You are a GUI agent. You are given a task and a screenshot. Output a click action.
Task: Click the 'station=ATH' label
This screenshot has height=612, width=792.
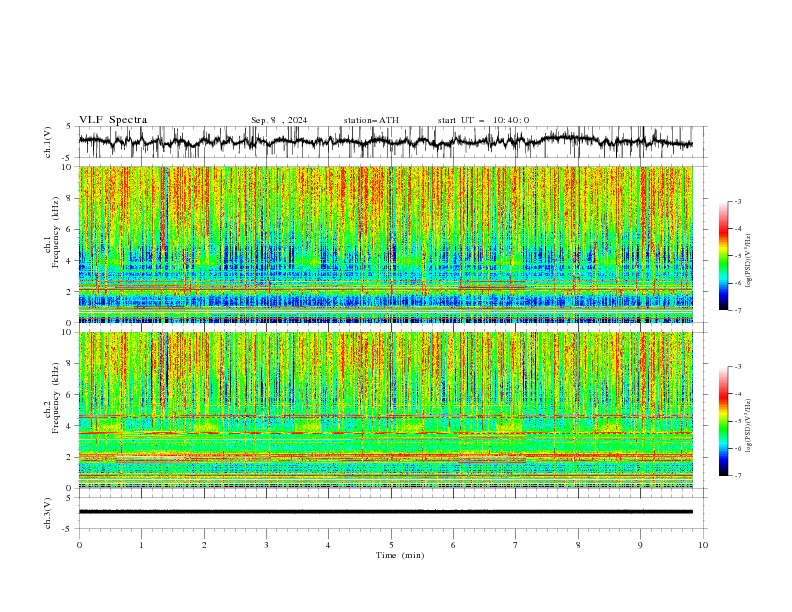coord(371,120)
